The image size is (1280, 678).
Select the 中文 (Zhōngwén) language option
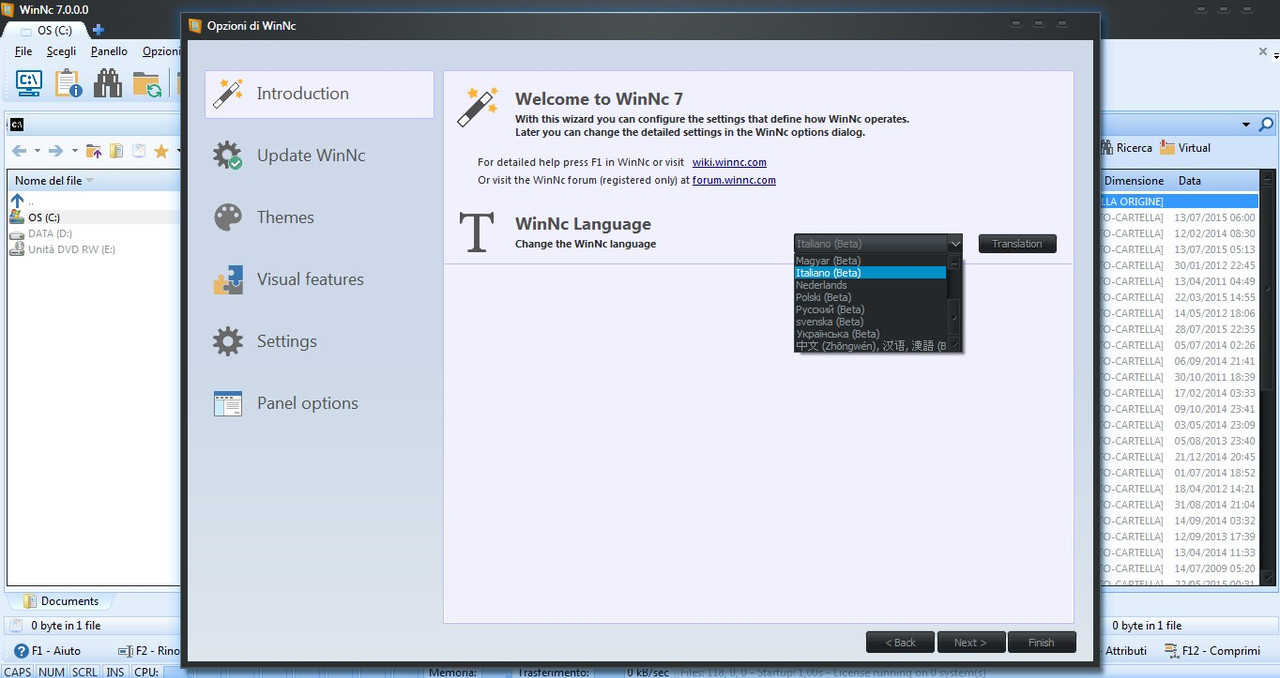coord(870,346)
